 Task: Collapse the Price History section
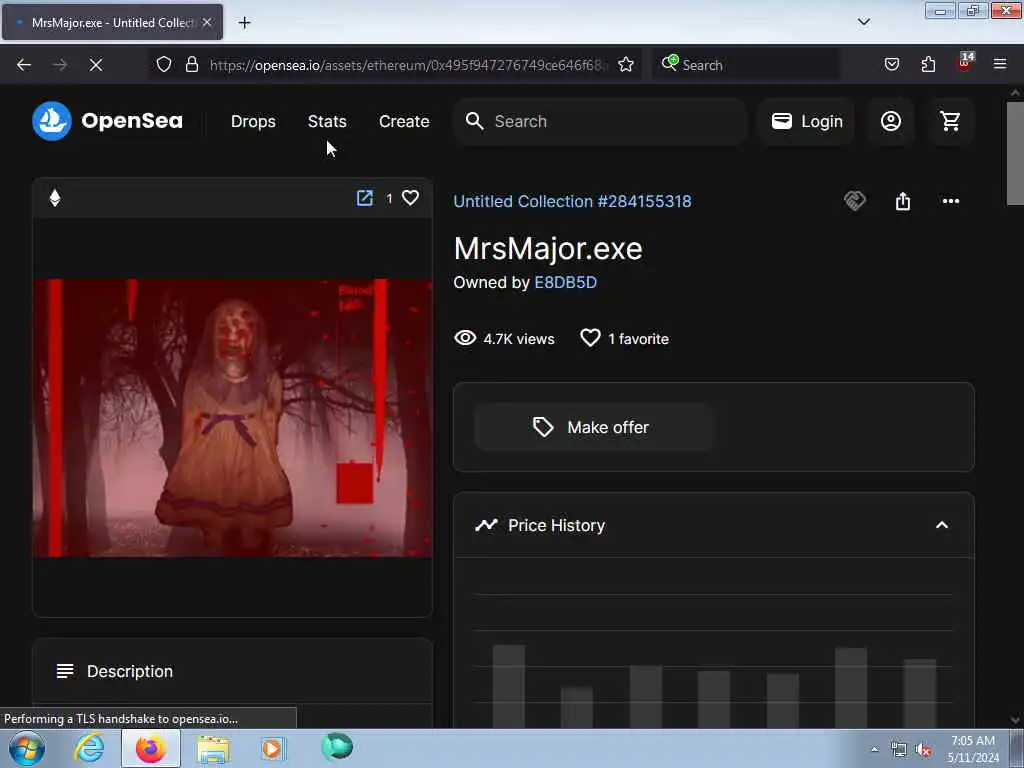(x=942, y=525)
